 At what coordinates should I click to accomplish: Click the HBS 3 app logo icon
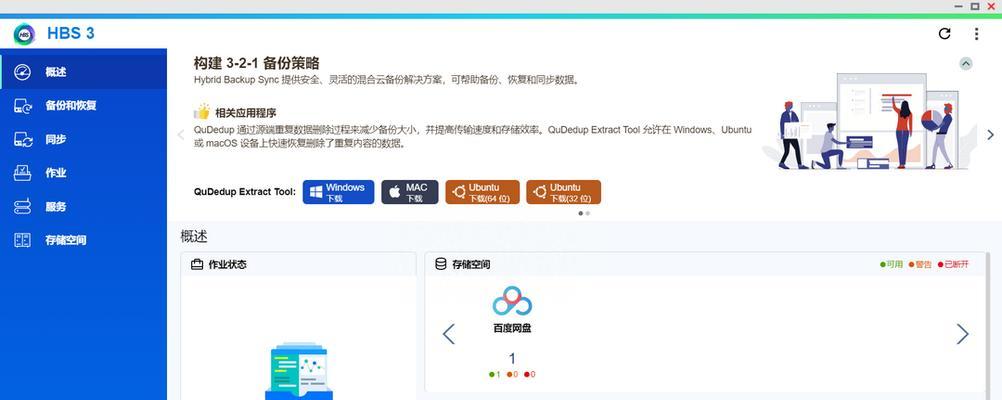point(24,33)
